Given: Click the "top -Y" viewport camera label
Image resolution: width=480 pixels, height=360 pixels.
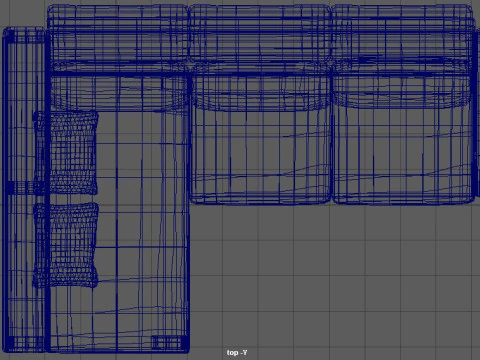Looking at the screenshot, I should [x=237, y=353].
